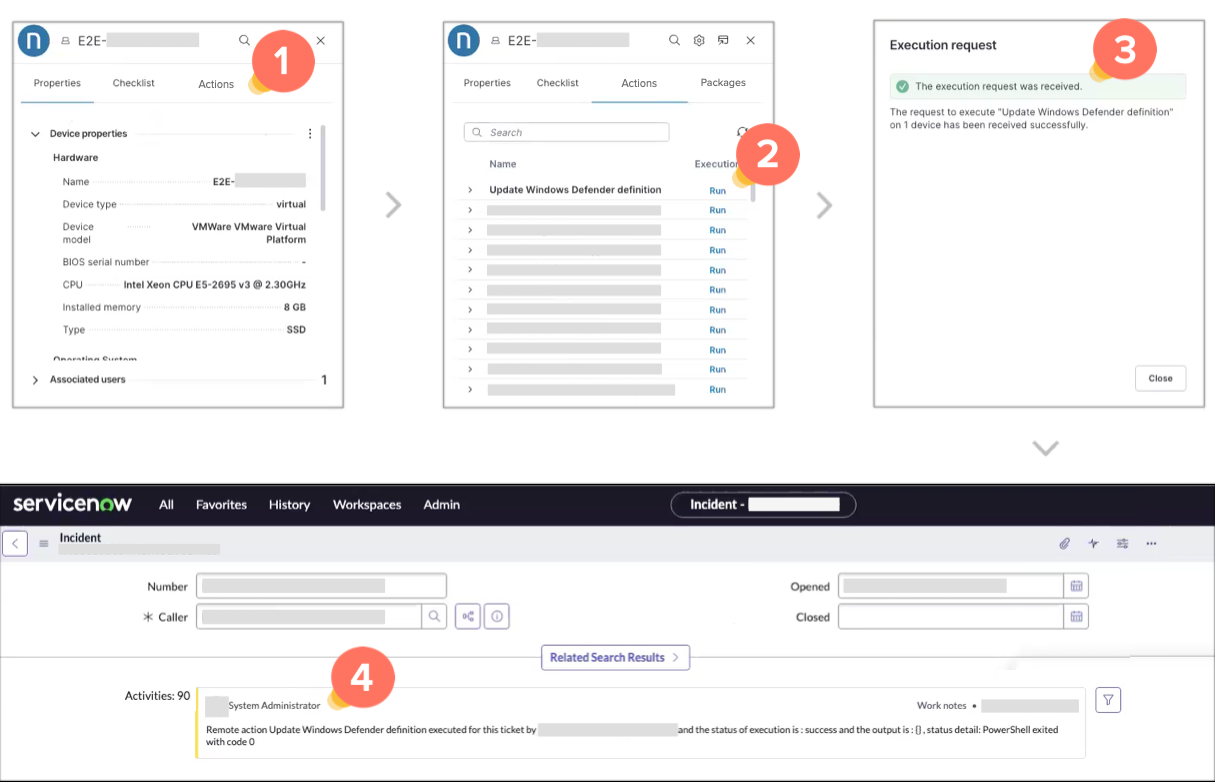1215x782 pixels.
Task: Open the Workspaces menu in ServiceNow
Action: pyautogui.click(x=367, y=505)
